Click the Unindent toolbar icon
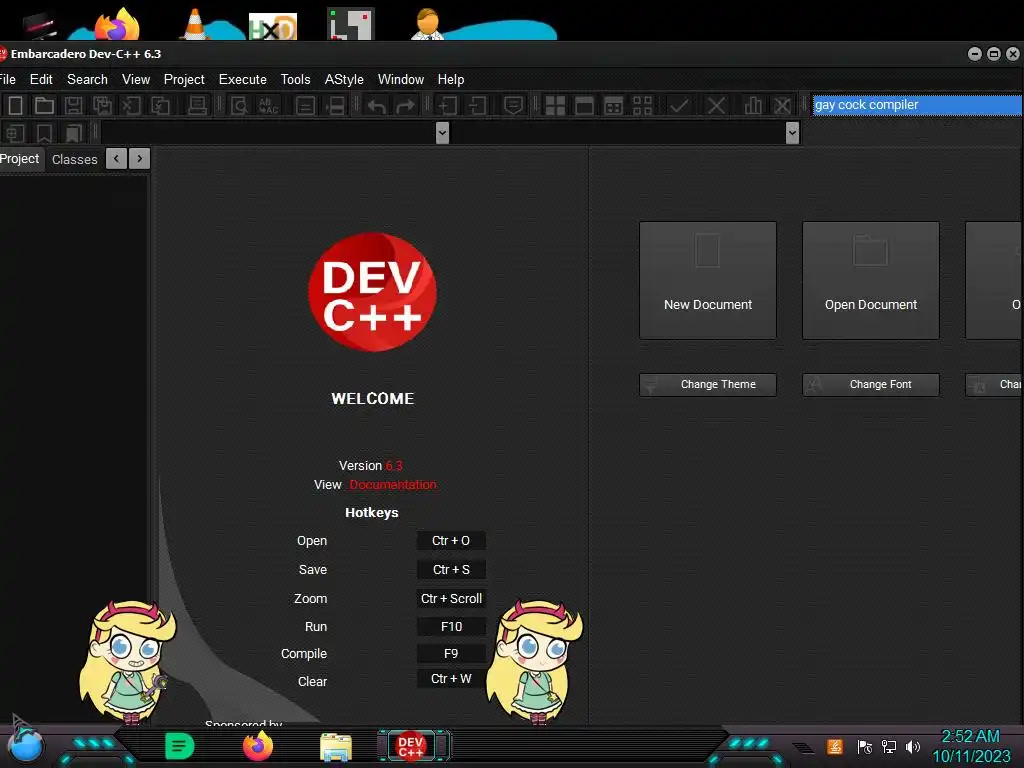Image resolution: width=1024 pixels, height=768 pixels. 477,105
